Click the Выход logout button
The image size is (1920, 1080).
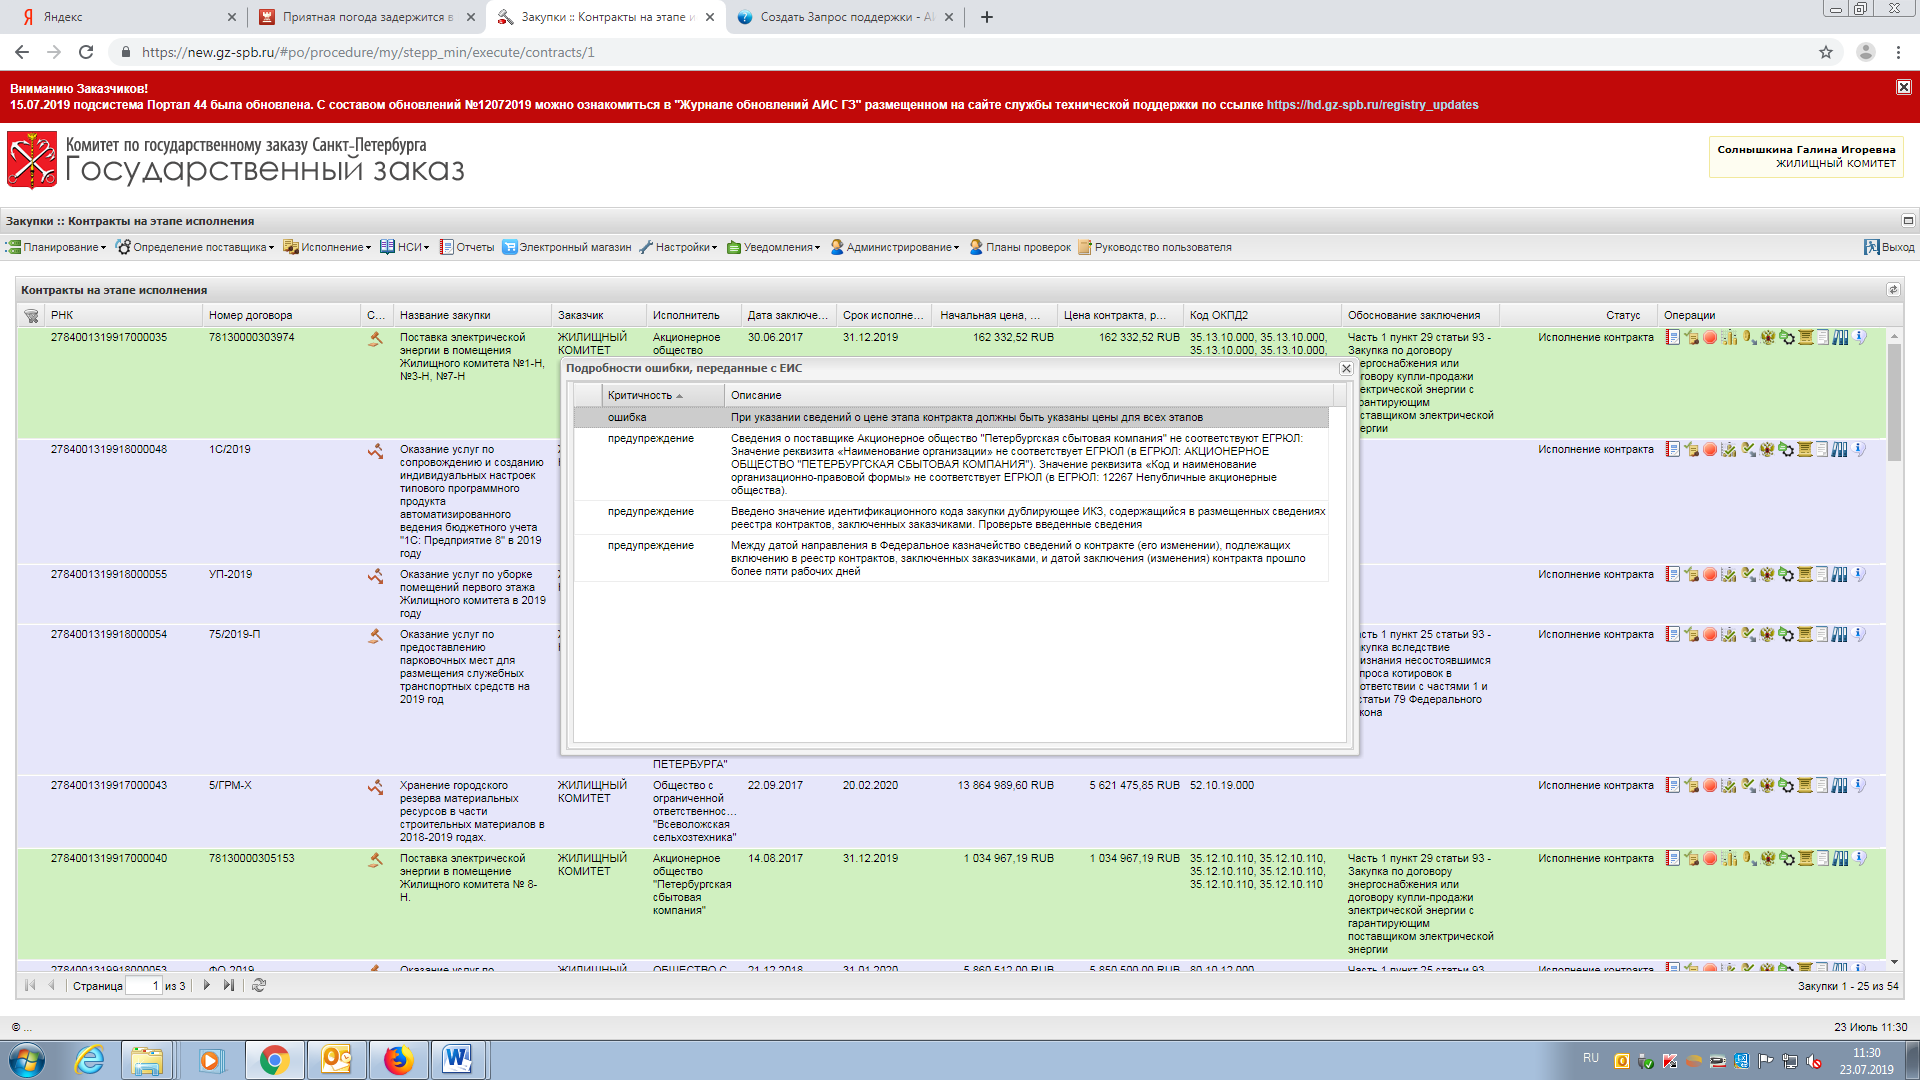[x=1889, y=248]
